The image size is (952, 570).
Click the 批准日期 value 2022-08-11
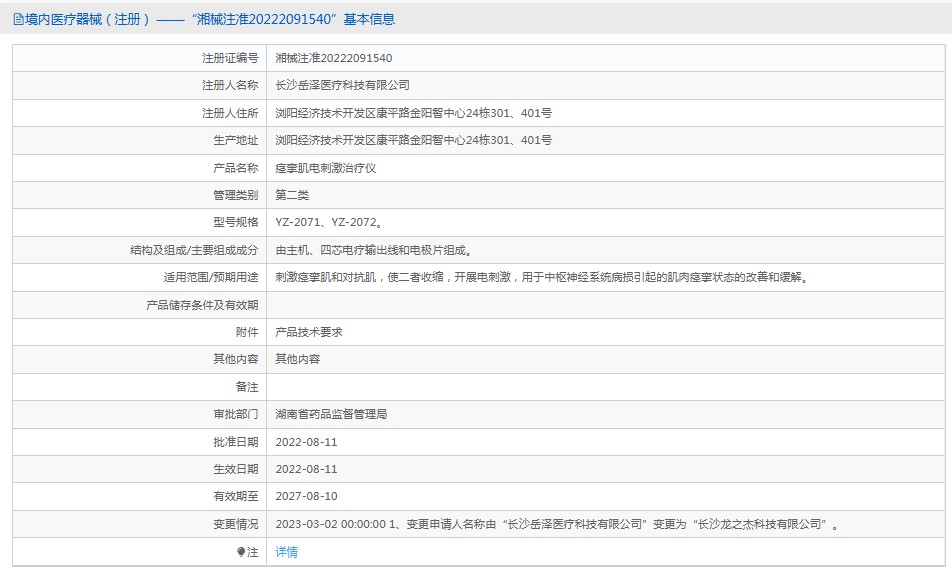[x=306, y=442]
